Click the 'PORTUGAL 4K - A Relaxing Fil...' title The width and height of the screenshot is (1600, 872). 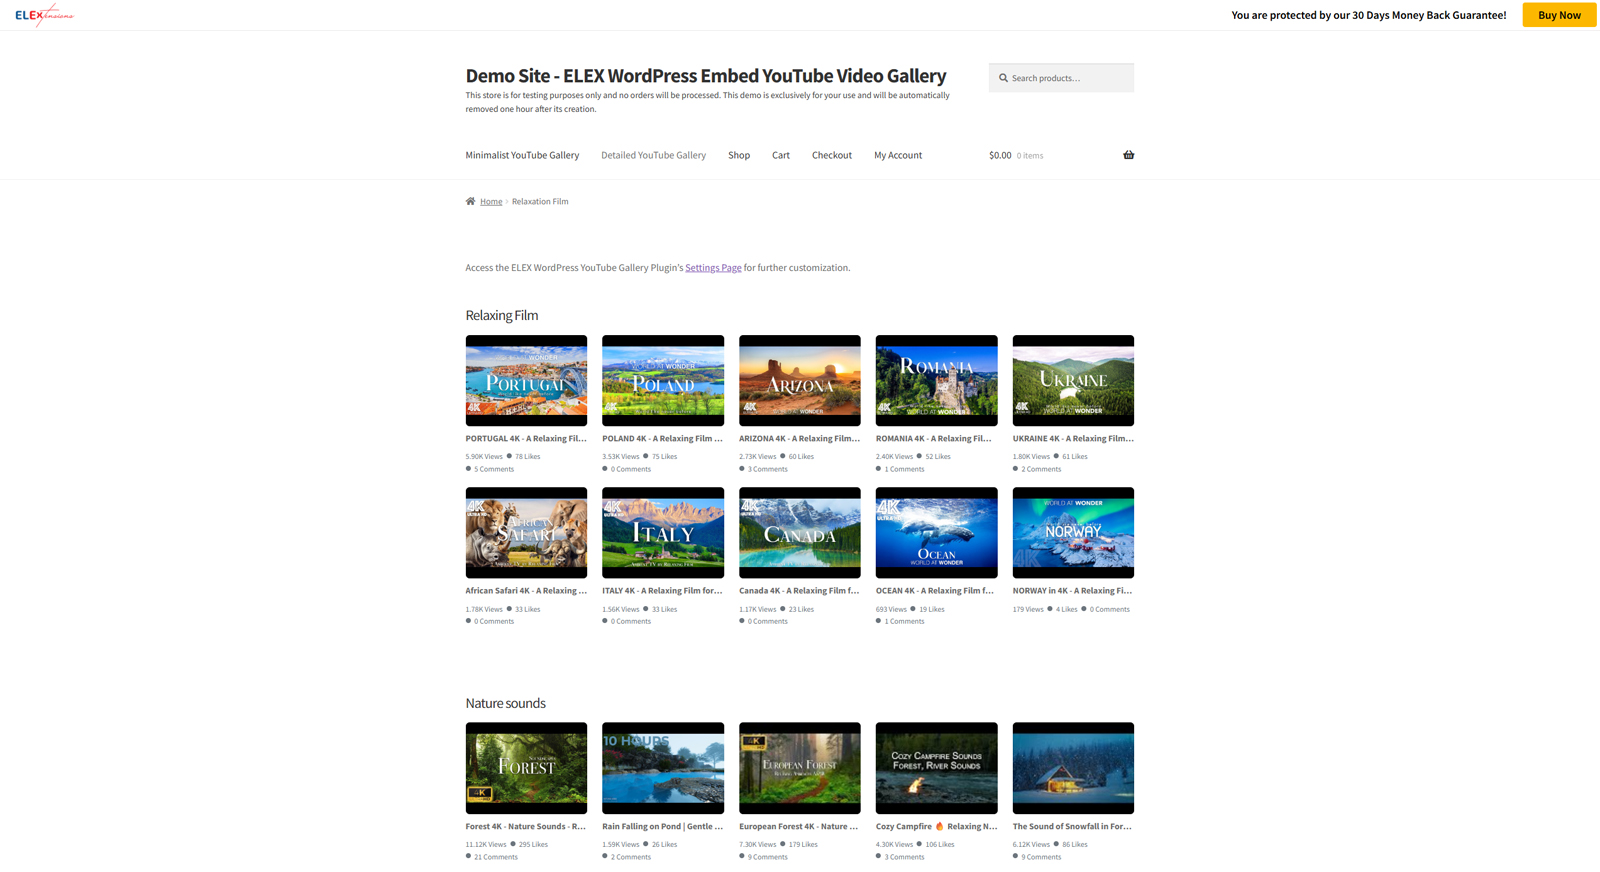[526, 439]
